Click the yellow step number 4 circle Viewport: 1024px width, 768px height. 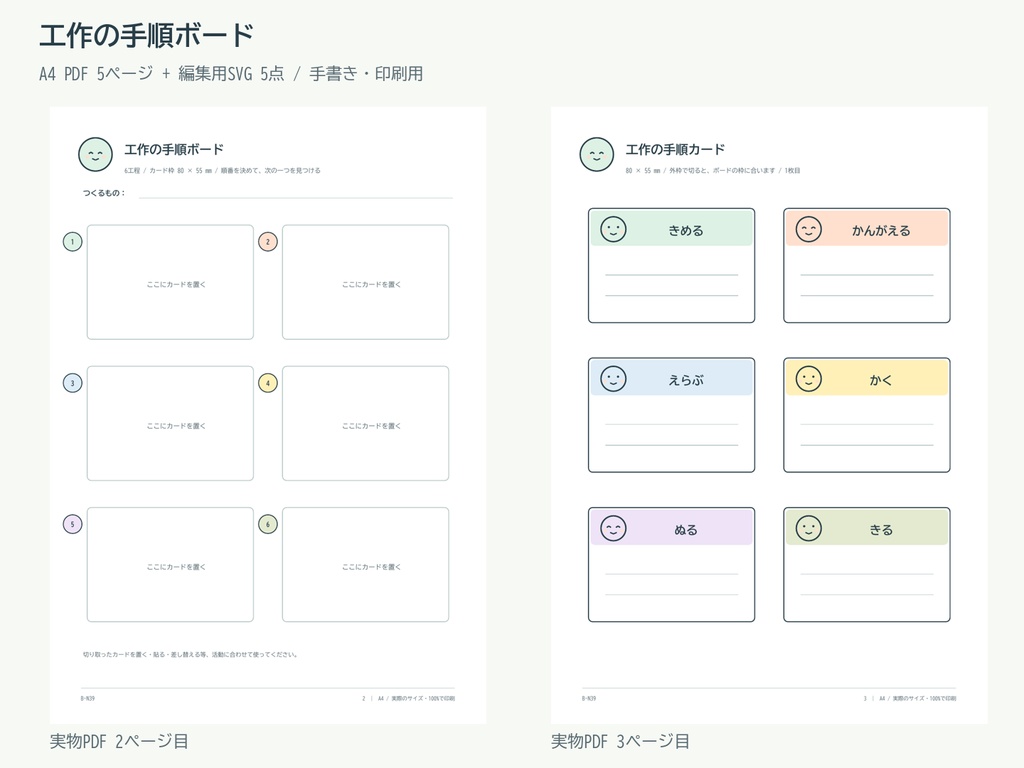point(268,383)
